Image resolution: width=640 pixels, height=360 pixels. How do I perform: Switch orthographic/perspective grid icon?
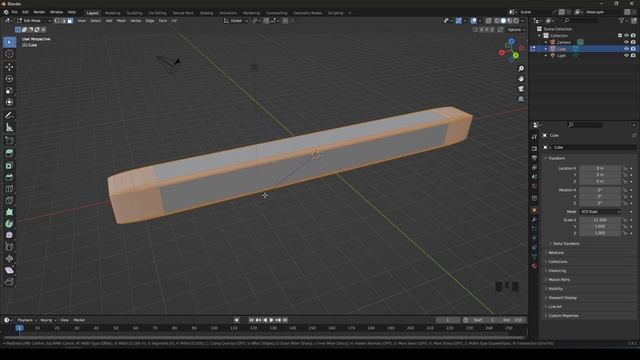(521, 99)
